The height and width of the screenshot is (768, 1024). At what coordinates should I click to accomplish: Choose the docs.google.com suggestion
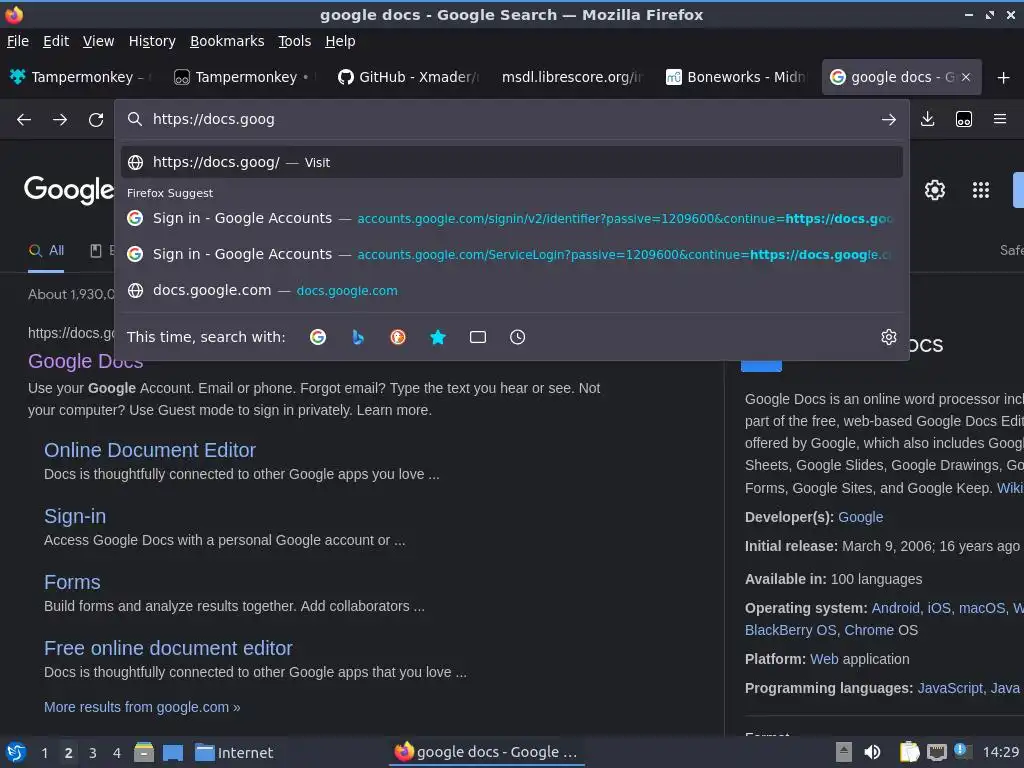click(511, 290)
